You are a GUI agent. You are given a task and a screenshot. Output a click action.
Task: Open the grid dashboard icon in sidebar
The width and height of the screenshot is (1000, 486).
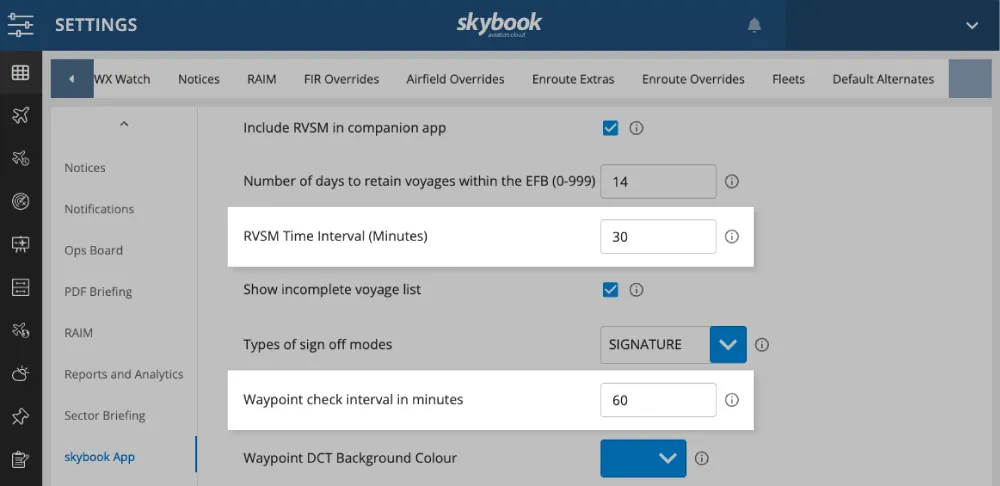[x=20, y=73]
